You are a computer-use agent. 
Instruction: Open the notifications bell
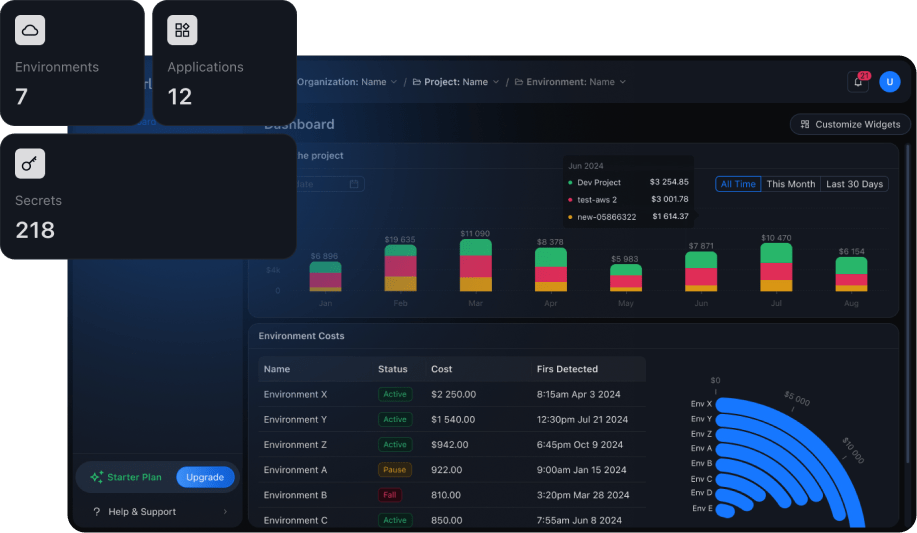(x=858, y=82)
